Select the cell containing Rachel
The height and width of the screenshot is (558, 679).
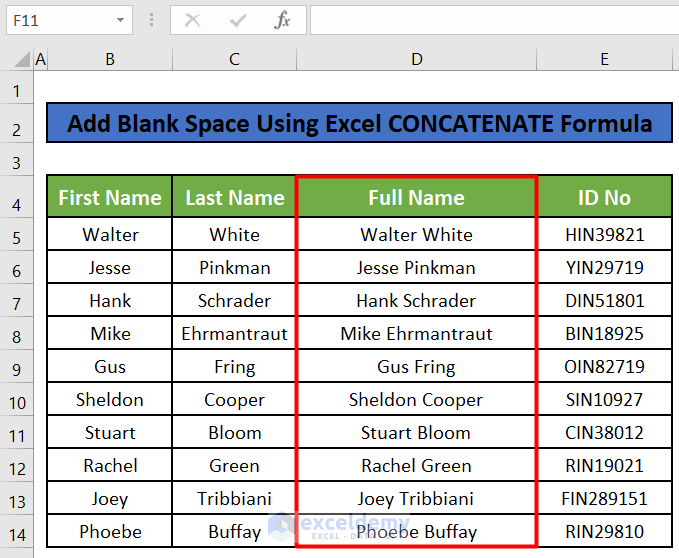[110, 465]
